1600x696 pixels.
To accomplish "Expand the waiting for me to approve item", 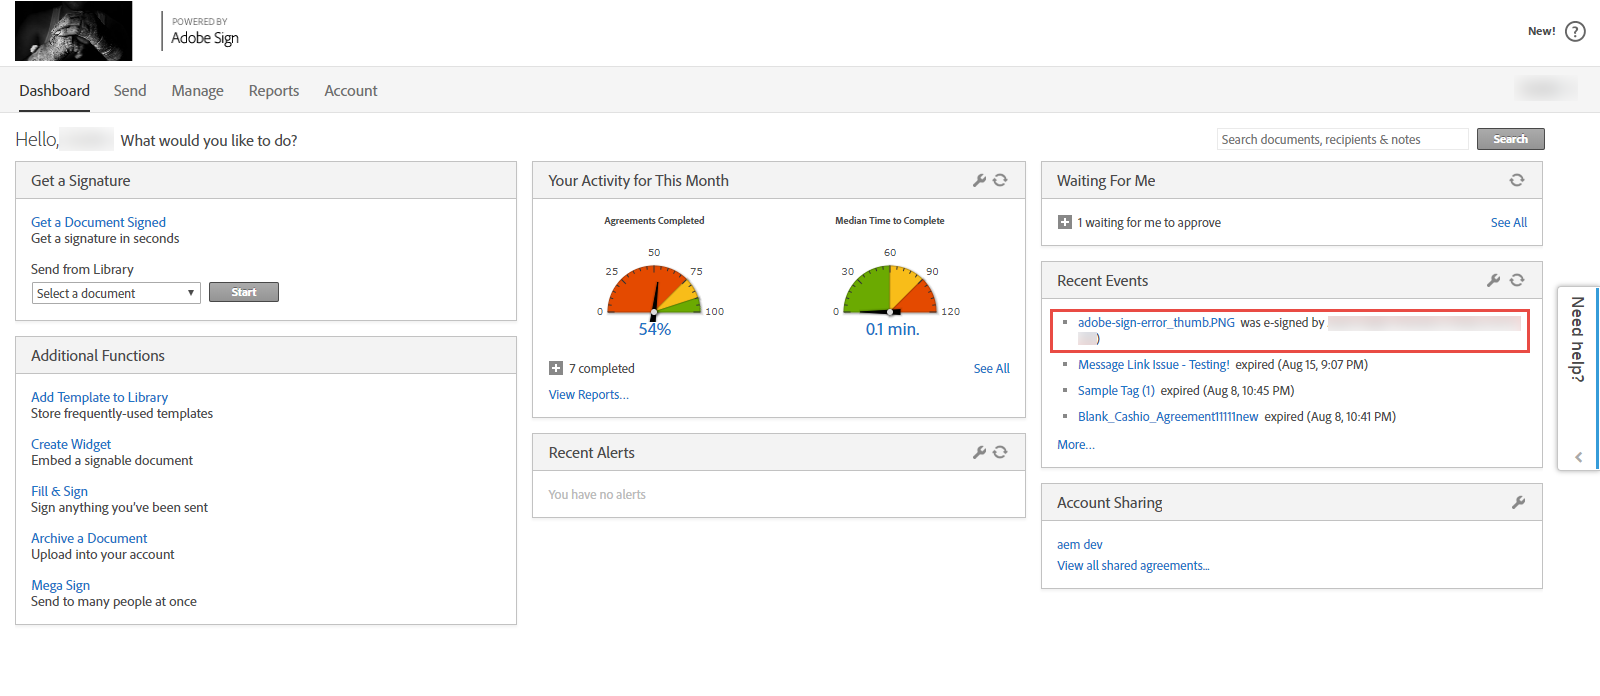I will tap(1065, 222).
